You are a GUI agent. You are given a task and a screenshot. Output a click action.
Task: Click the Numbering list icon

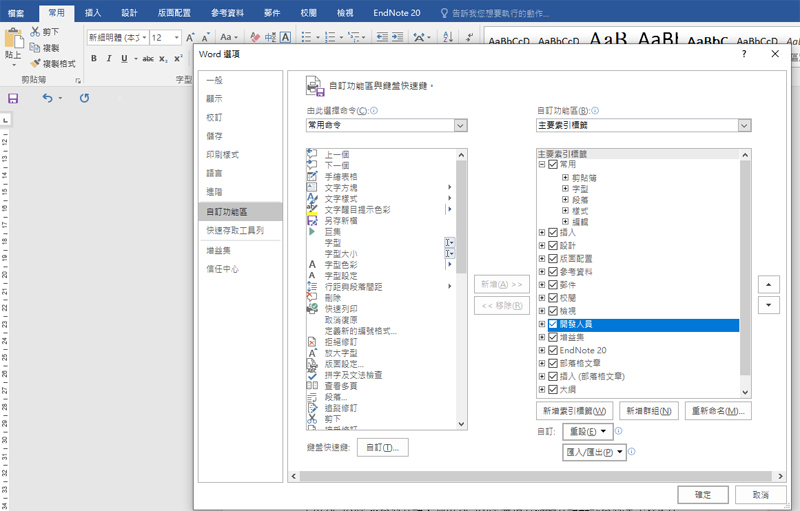coord(330,37)
